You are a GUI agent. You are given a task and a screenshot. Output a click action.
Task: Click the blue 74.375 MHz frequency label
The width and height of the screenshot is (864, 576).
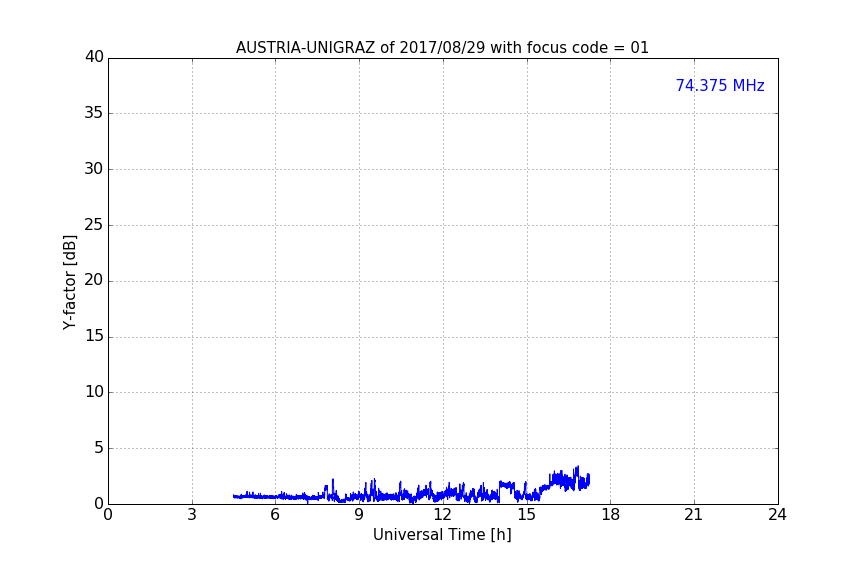click(720, 85)
